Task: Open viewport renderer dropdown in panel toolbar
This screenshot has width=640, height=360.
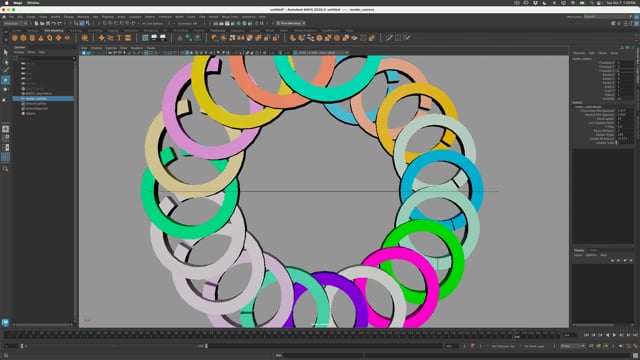Action: (322, 53)
